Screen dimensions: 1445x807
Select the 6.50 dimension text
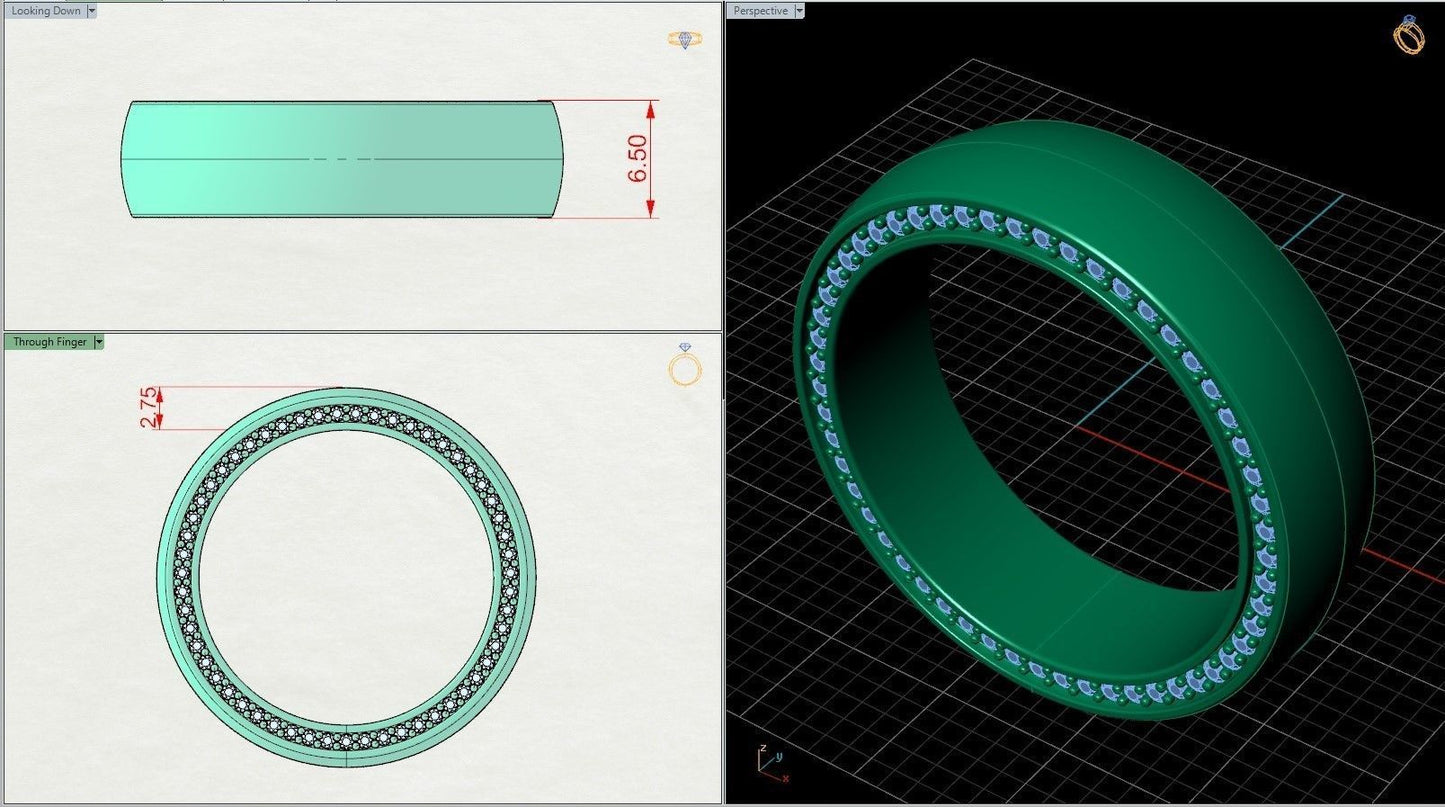tap(637, 158)
